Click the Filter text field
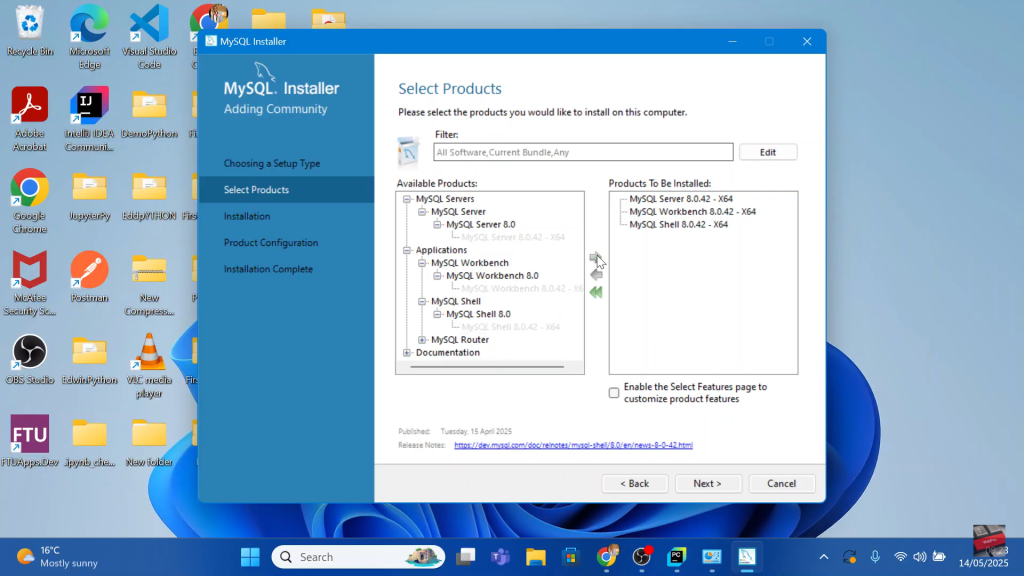The image size is (1024, 576). click(x=583, y=152)
